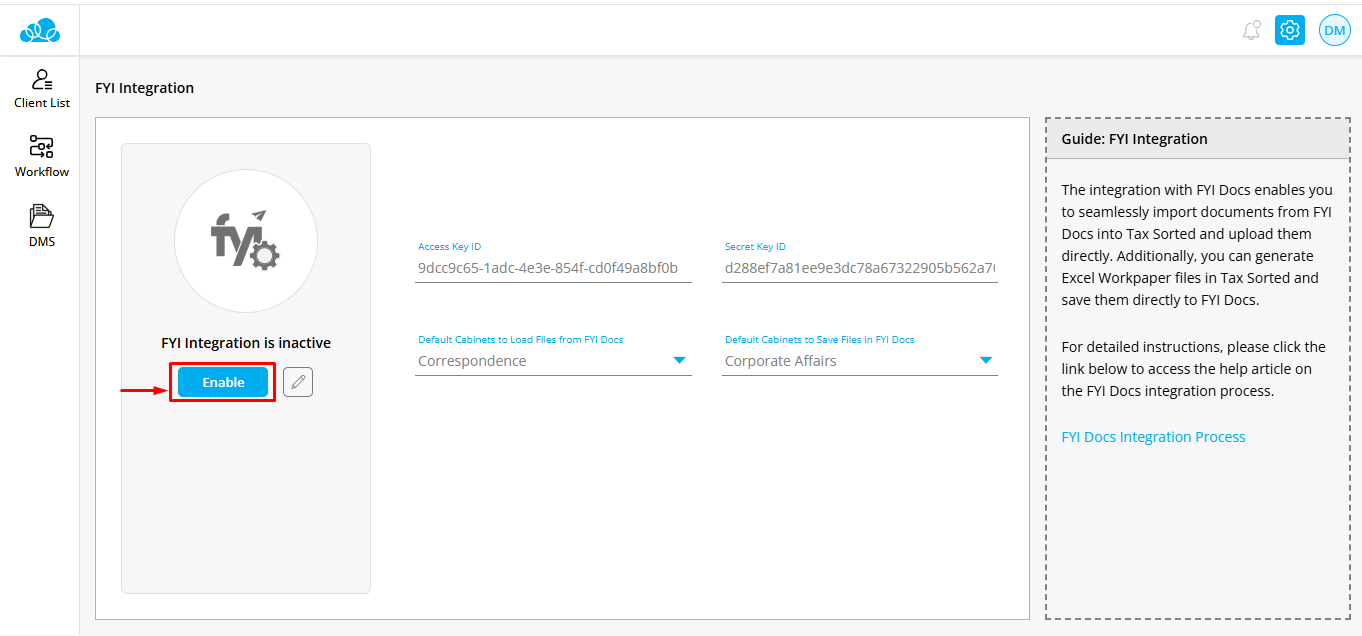Viewport: 1362px width, 636px height.
Task: Click the 'FYI Integration is inactive' status text
Action: [x=246, y=343]
